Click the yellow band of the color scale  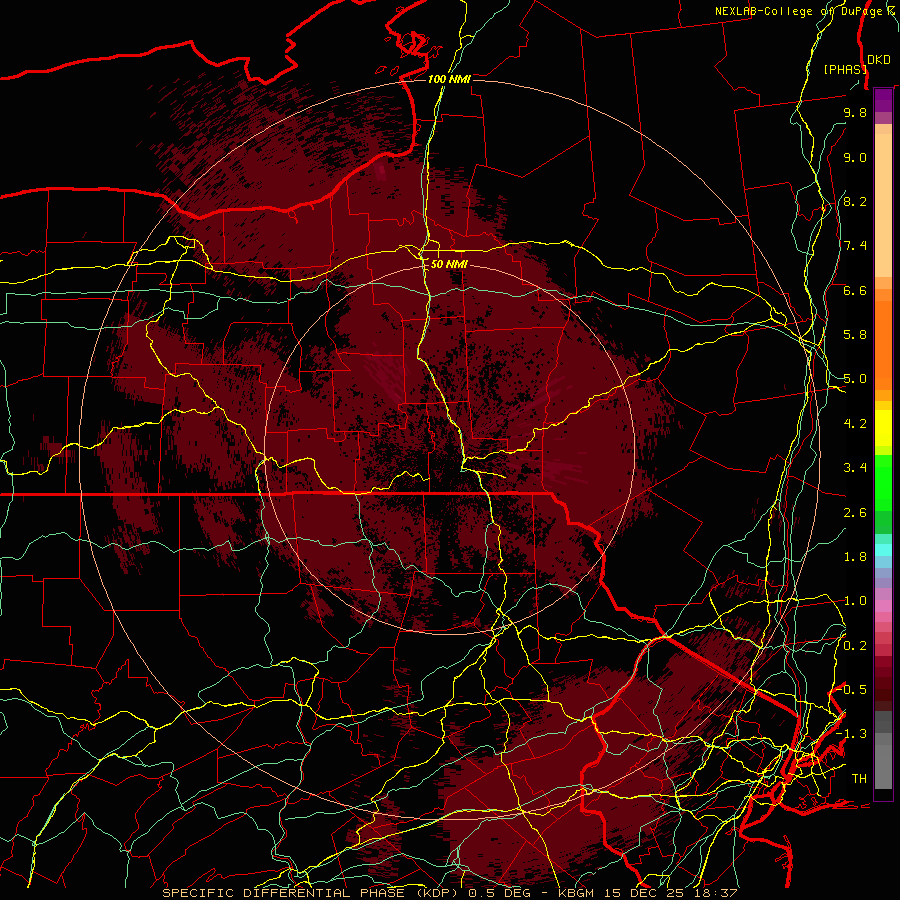pos(883,428)
